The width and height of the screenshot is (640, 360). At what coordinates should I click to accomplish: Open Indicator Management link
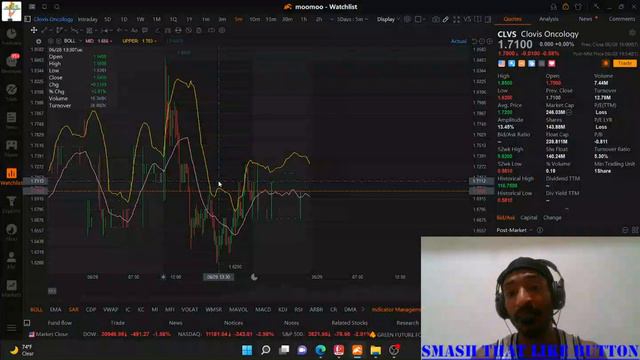pos(396,310)
